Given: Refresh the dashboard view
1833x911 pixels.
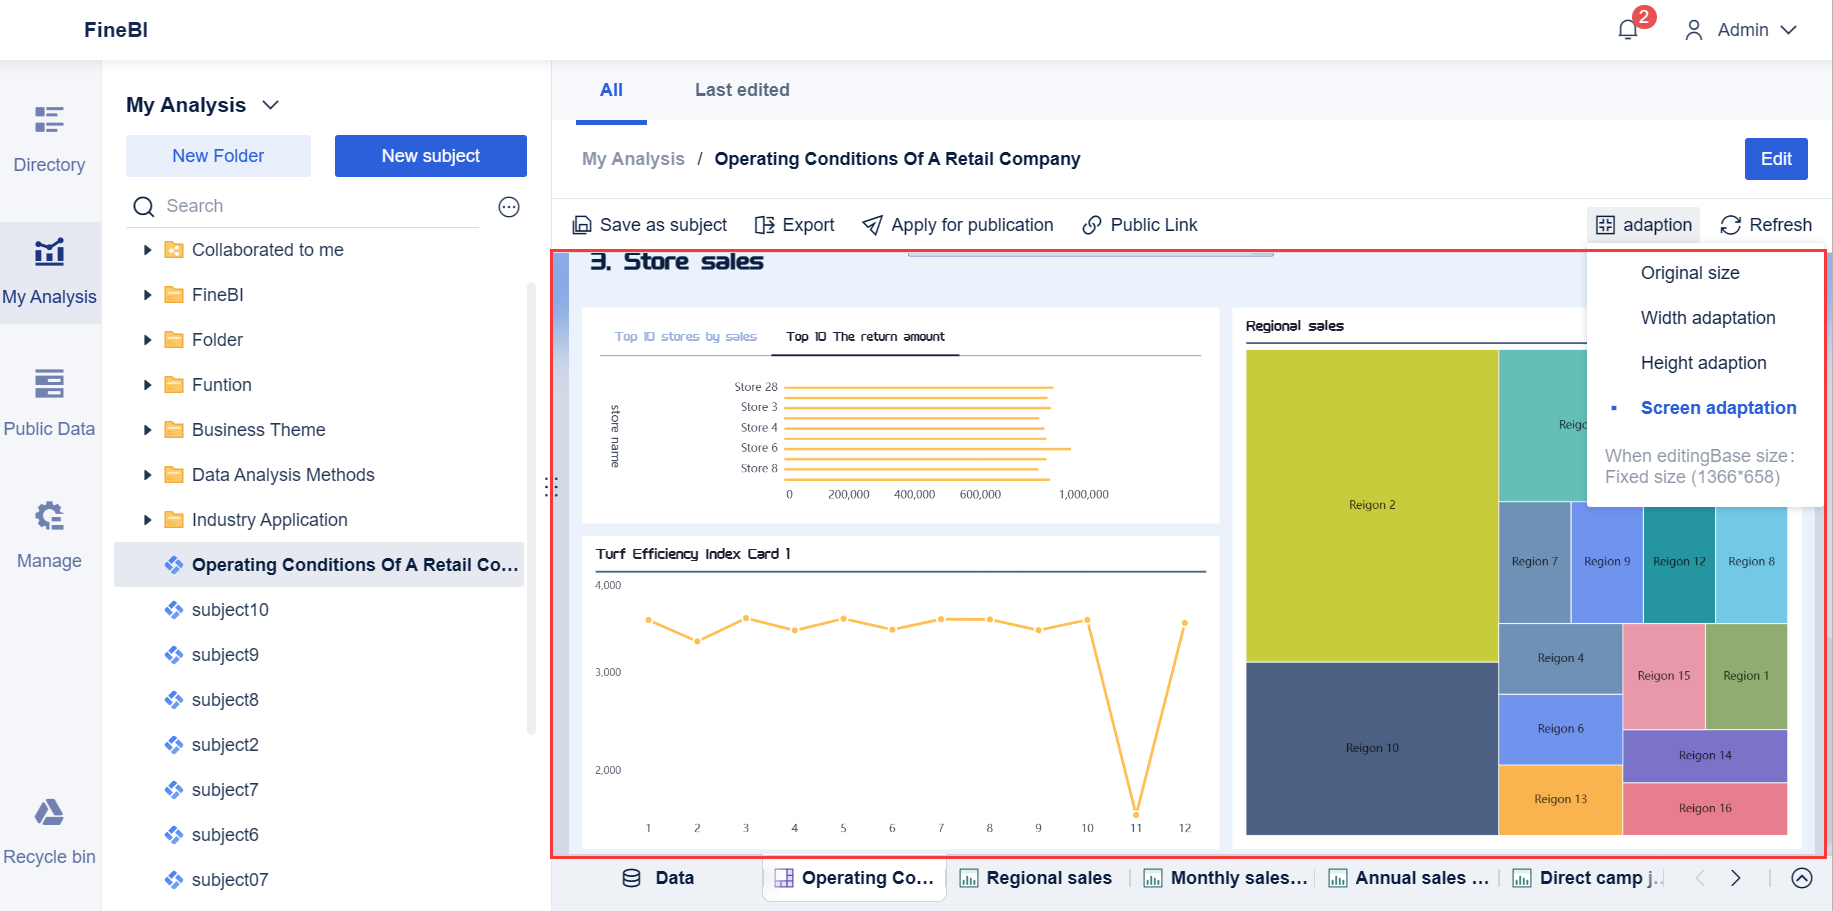Looking at the screenshot, I should [x=1765, y=224].
